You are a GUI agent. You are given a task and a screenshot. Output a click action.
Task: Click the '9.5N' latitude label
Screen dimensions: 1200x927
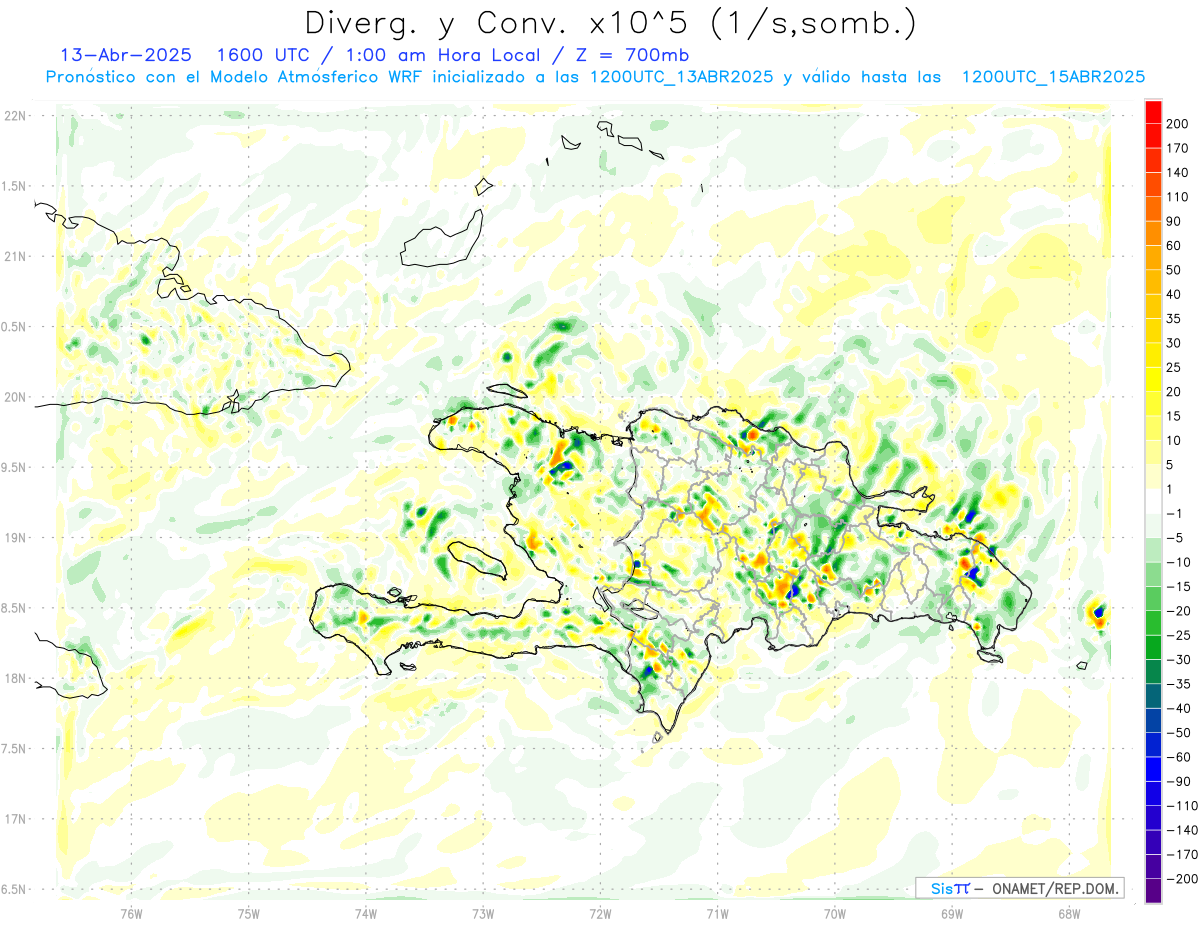tap(13, 467)
